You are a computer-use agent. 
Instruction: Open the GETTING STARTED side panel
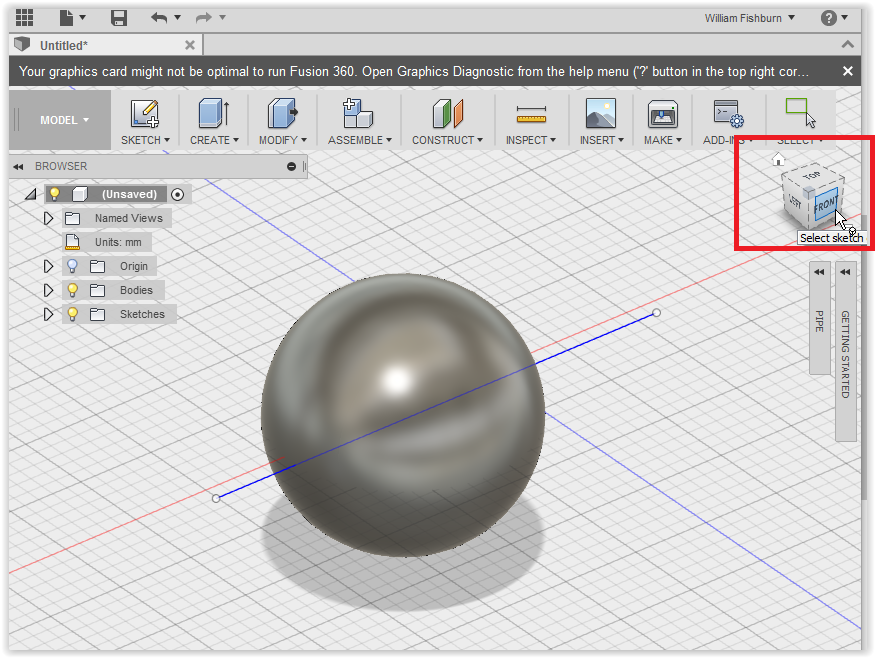click(845, 353)
